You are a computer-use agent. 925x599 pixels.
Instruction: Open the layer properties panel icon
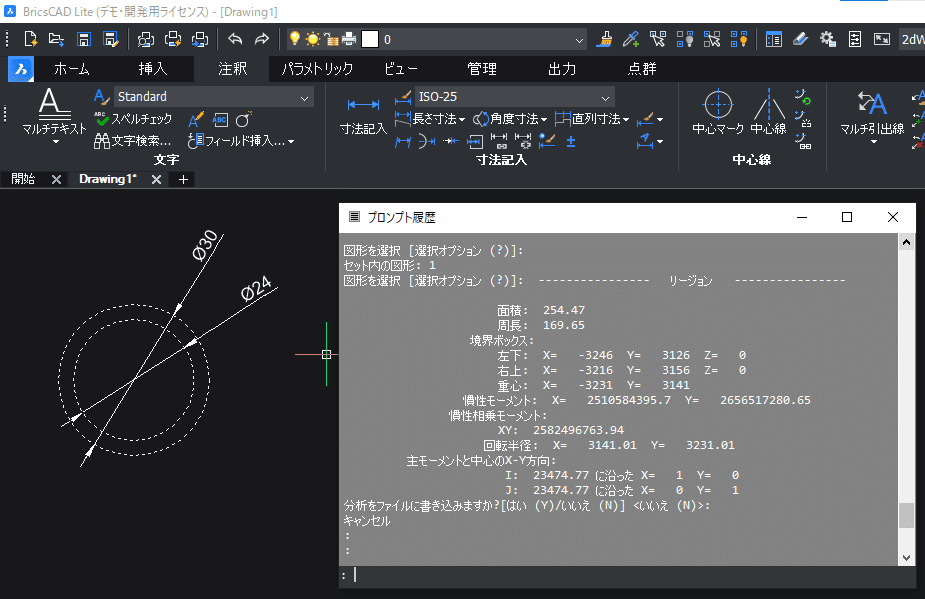click(x=773, y=40)
